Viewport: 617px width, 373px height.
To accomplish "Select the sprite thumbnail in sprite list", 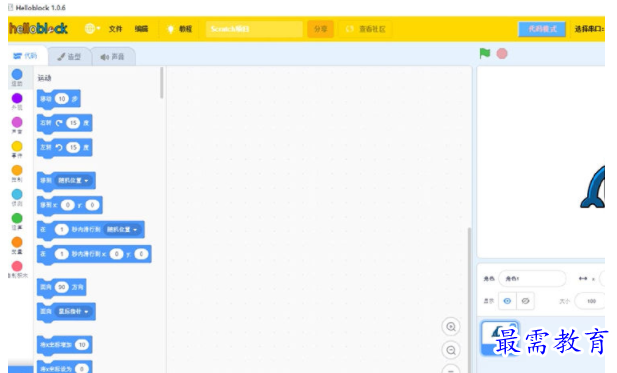I will (500, 338).
